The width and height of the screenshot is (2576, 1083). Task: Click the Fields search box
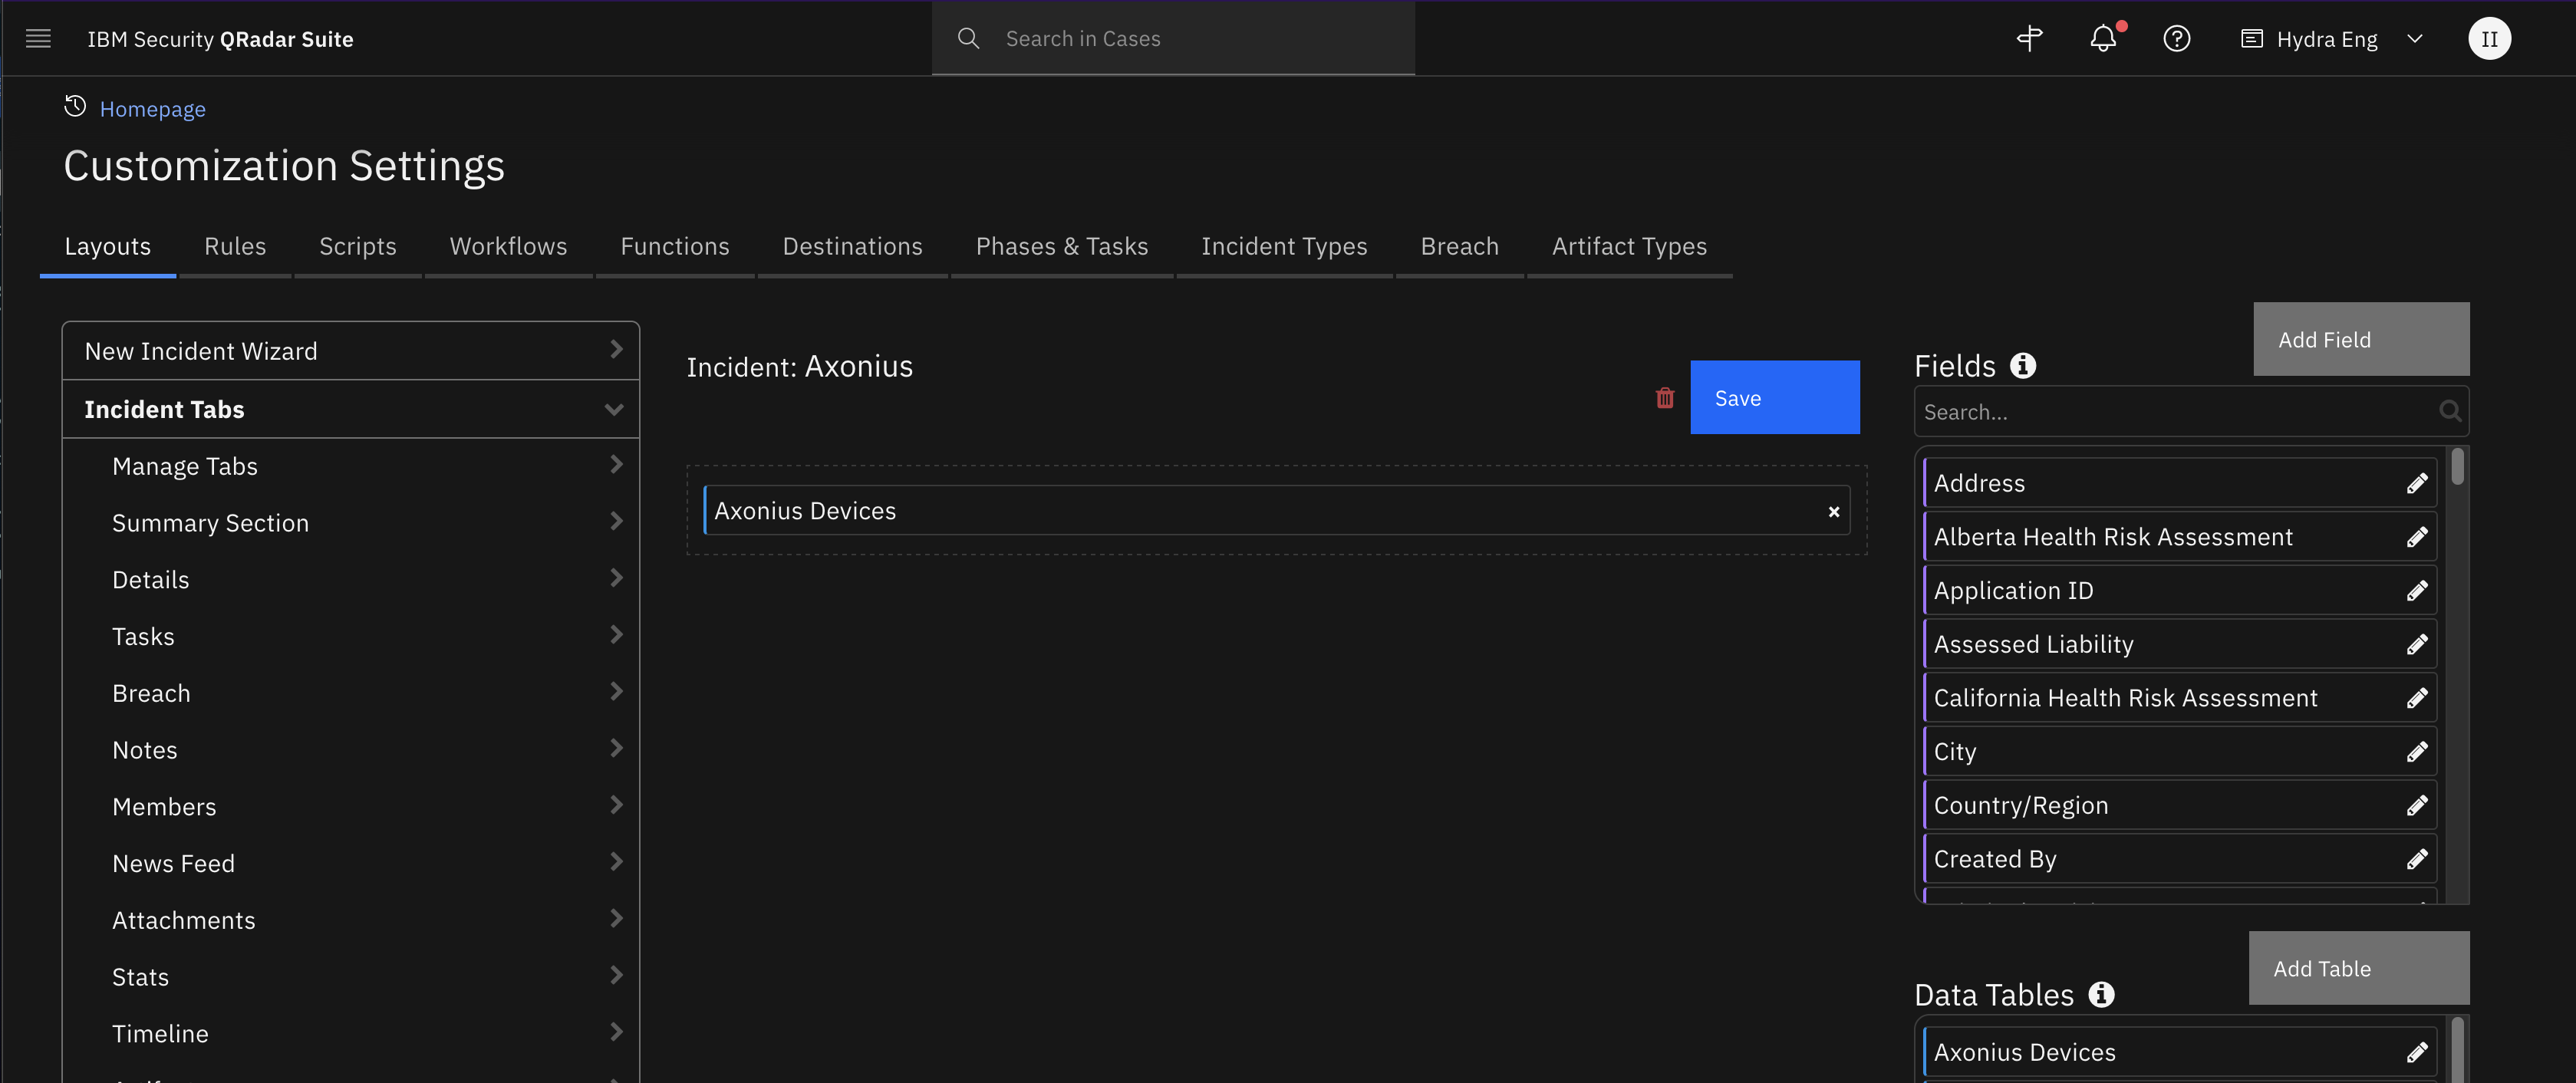pyautogui.click(x=2191, y=412)
